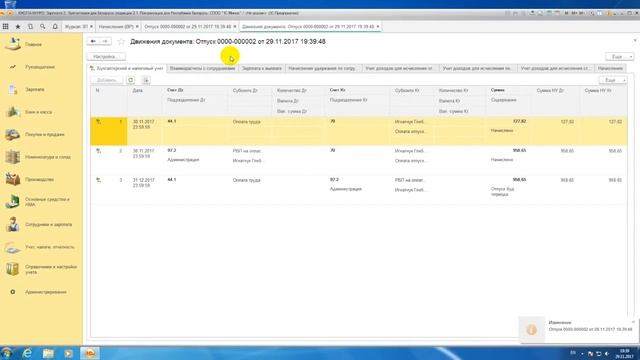
Task: Click the info icon in notification popup
Action: point(531,329)
